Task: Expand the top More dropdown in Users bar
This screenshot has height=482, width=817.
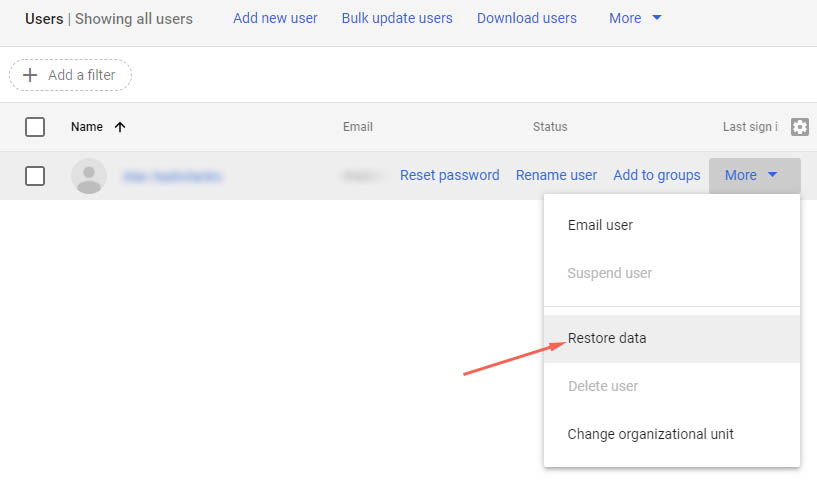Action: pyautogui.click(x=635, y=18)
